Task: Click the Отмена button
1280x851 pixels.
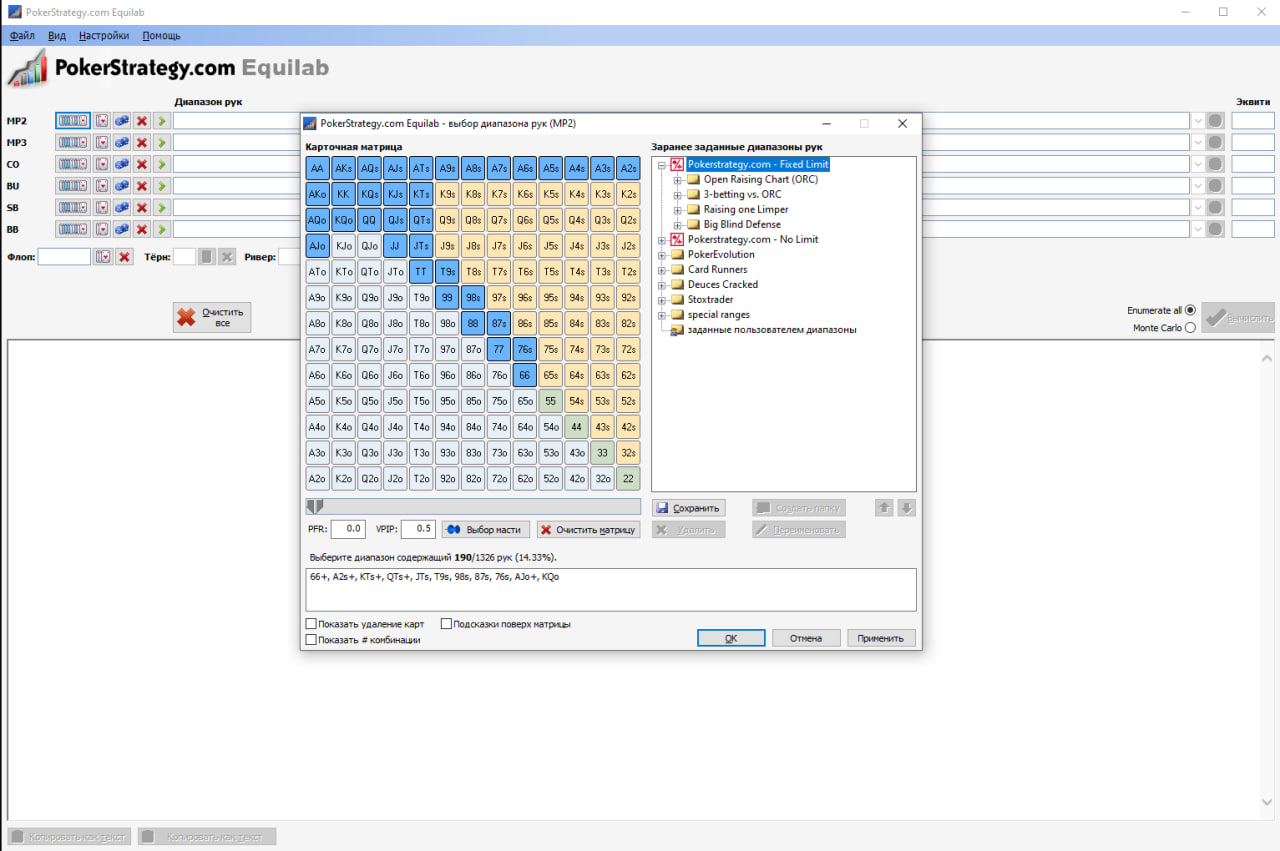Action: (x=806, y=638)
